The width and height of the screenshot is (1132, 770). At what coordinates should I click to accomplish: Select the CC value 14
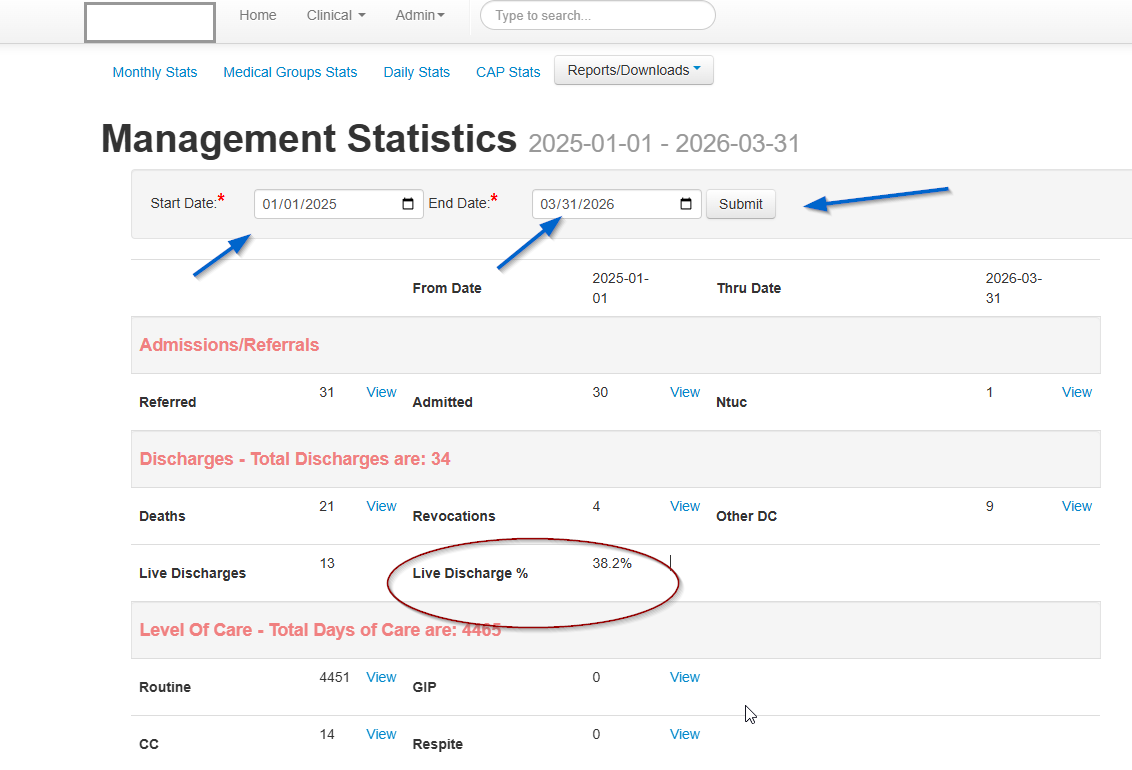[x=327, y=735]
